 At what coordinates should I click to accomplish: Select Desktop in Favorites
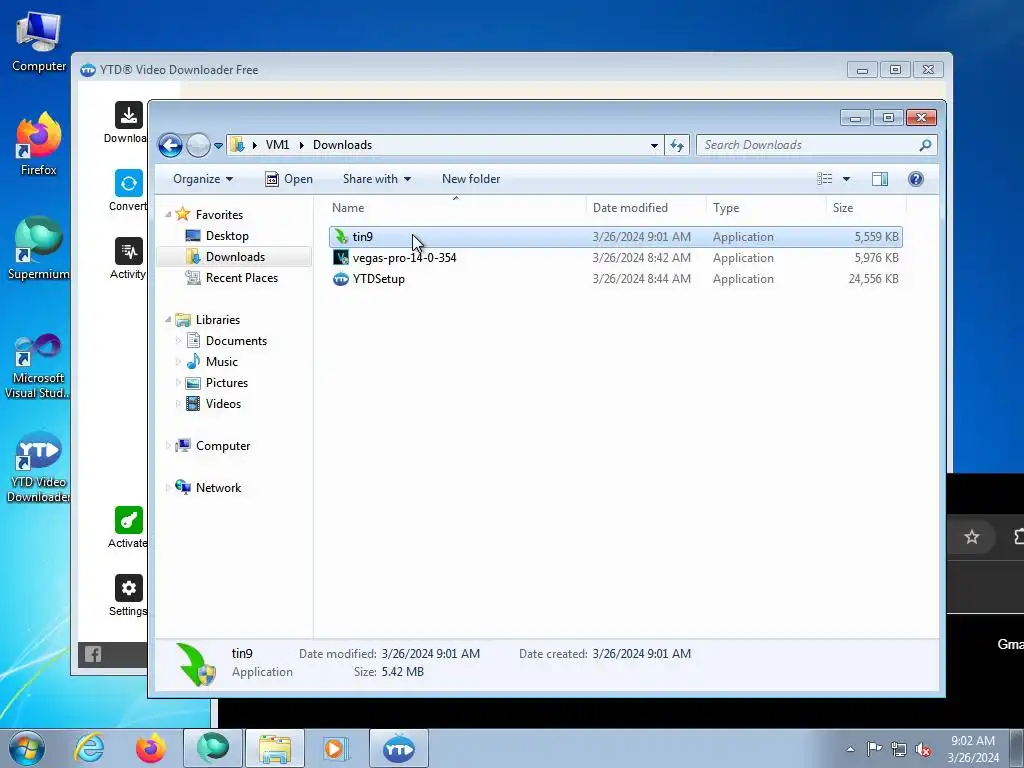[x=227, y=236]
